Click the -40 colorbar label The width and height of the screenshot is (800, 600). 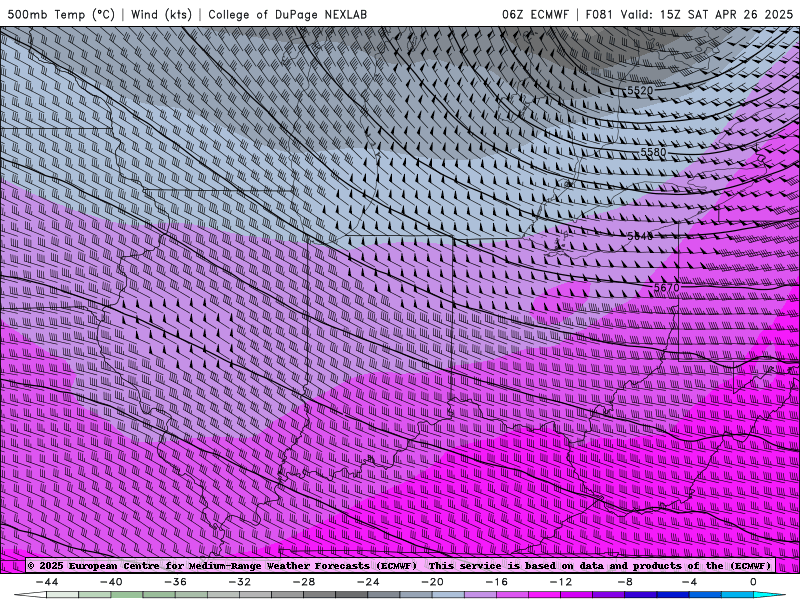tap(111, 582)
